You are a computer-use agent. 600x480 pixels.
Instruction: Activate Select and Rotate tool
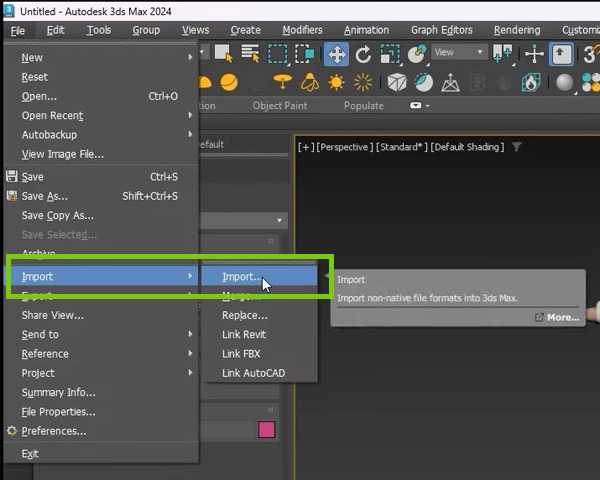point(363,54)
